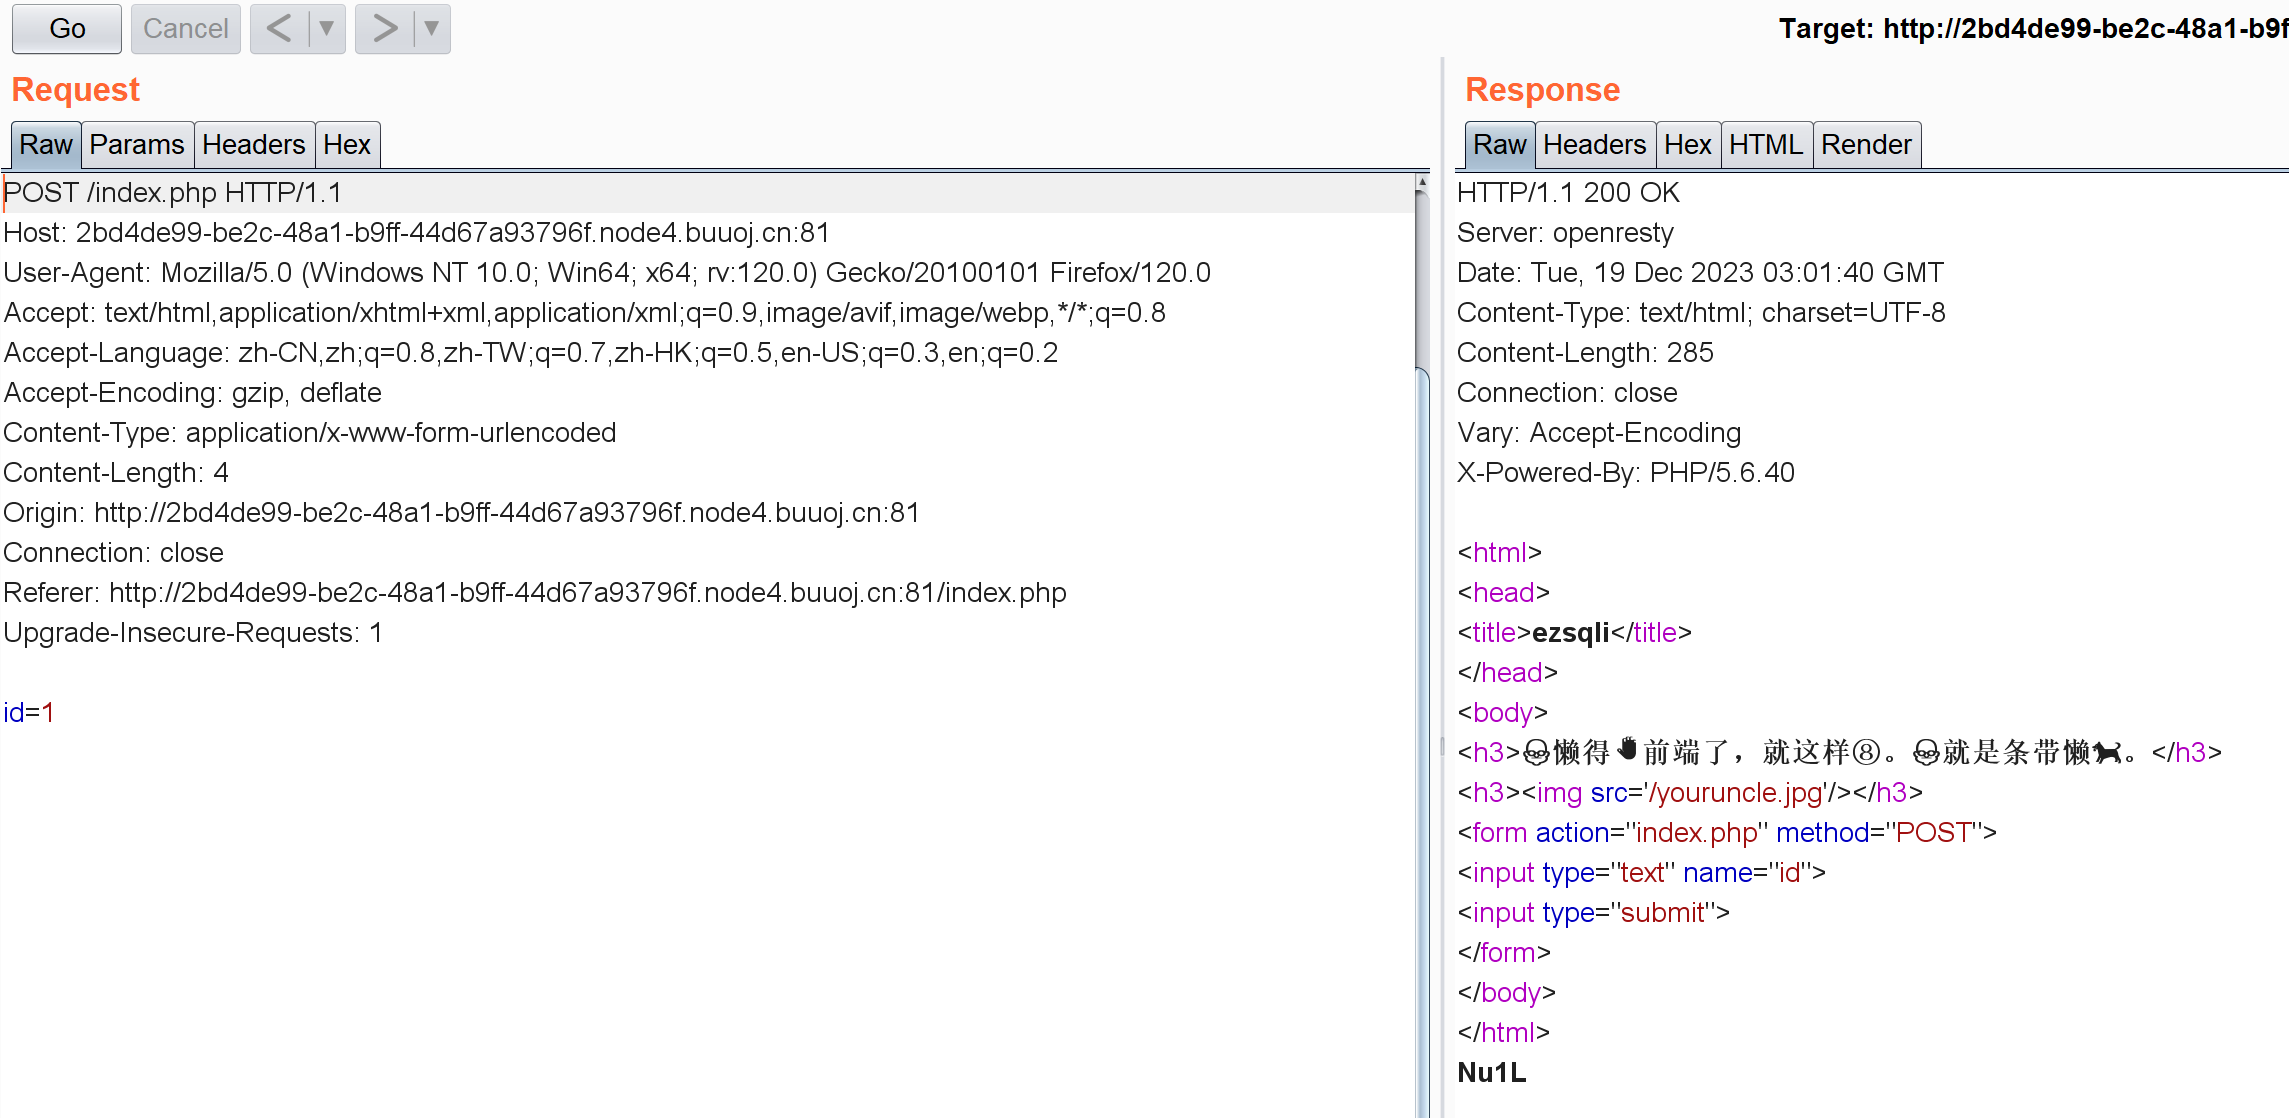This screenshot has height=1118, width=2289.
Task: Click the 'id=1' request body parameter
Action: click(29, 712)
